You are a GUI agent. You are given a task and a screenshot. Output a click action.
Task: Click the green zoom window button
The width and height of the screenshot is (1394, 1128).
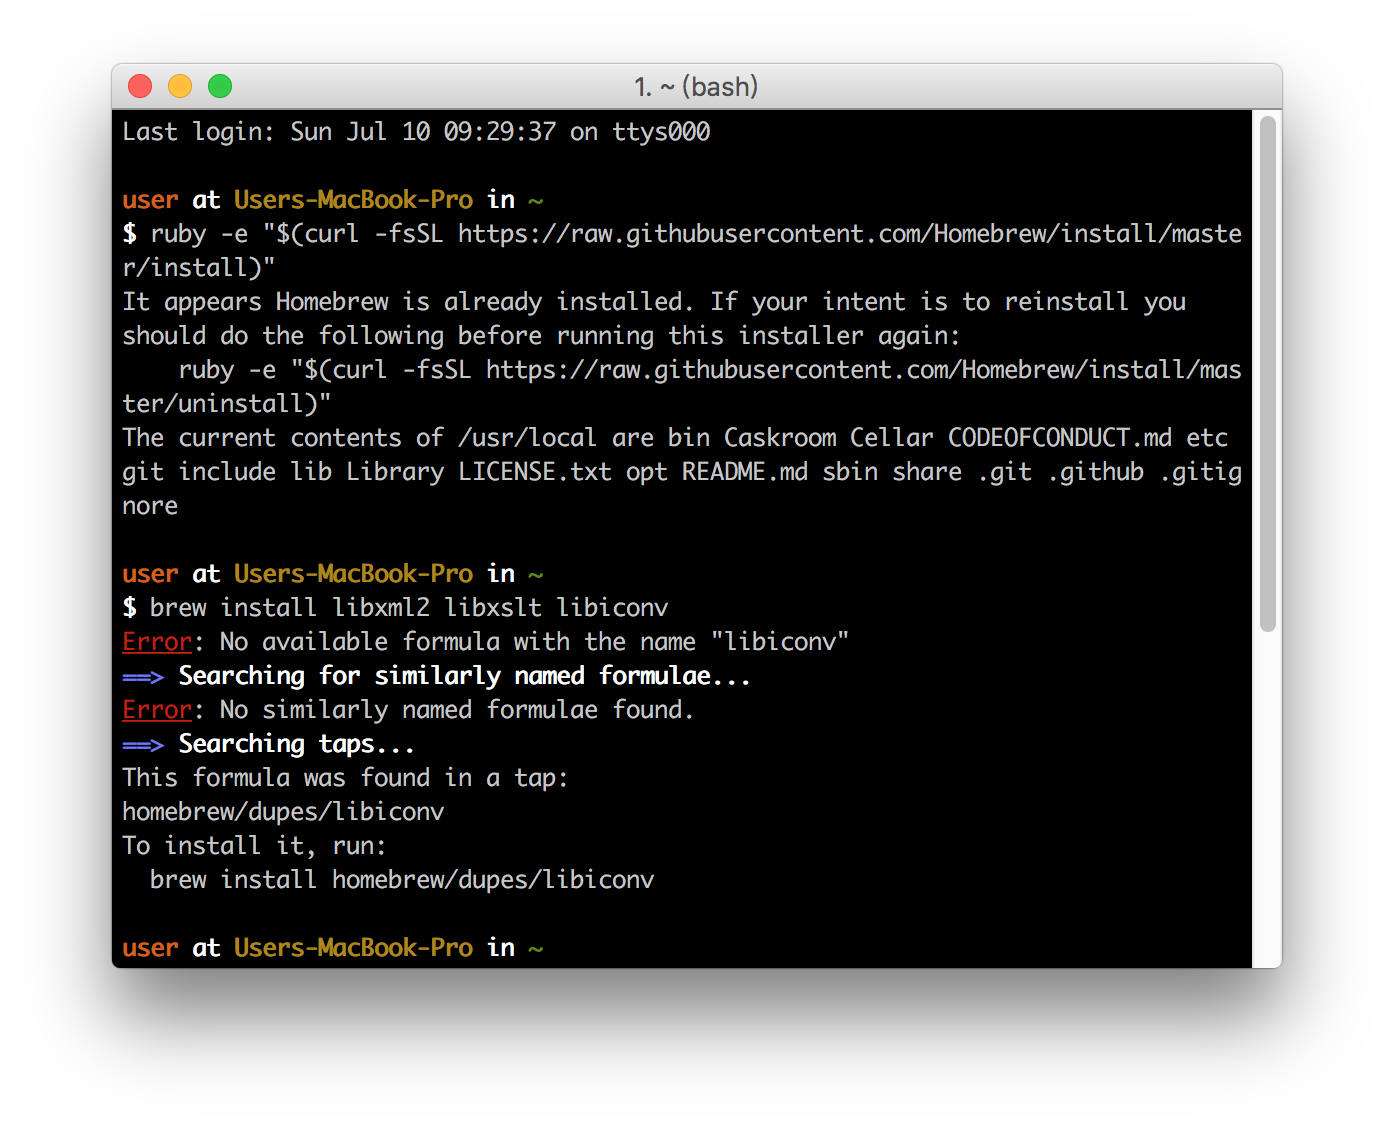pos(220,86)
